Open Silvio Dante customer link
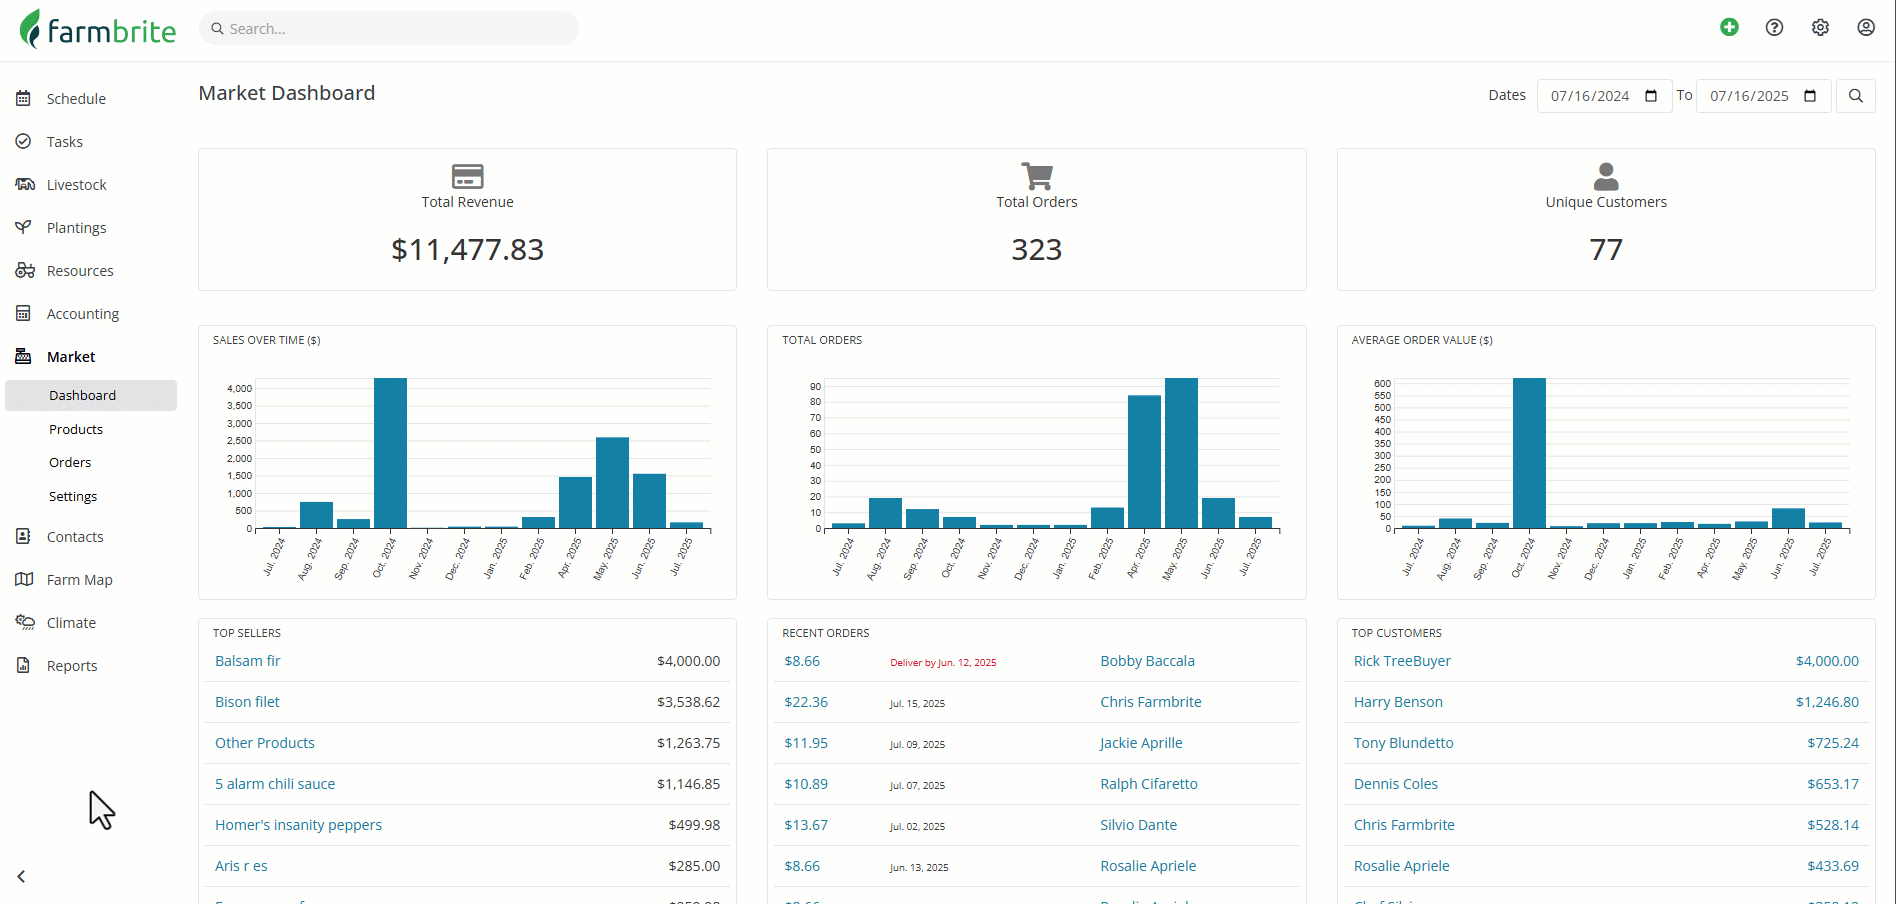 click(x=1138, y=825)
